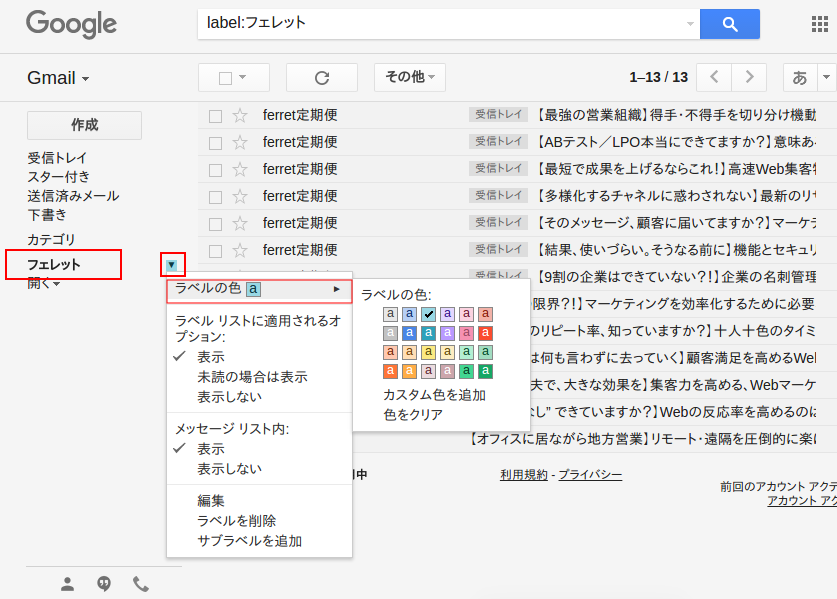This screenshot has width=837, height=599.
Task: Star the 結果、使いづらい message
Action: pos(240,250)
